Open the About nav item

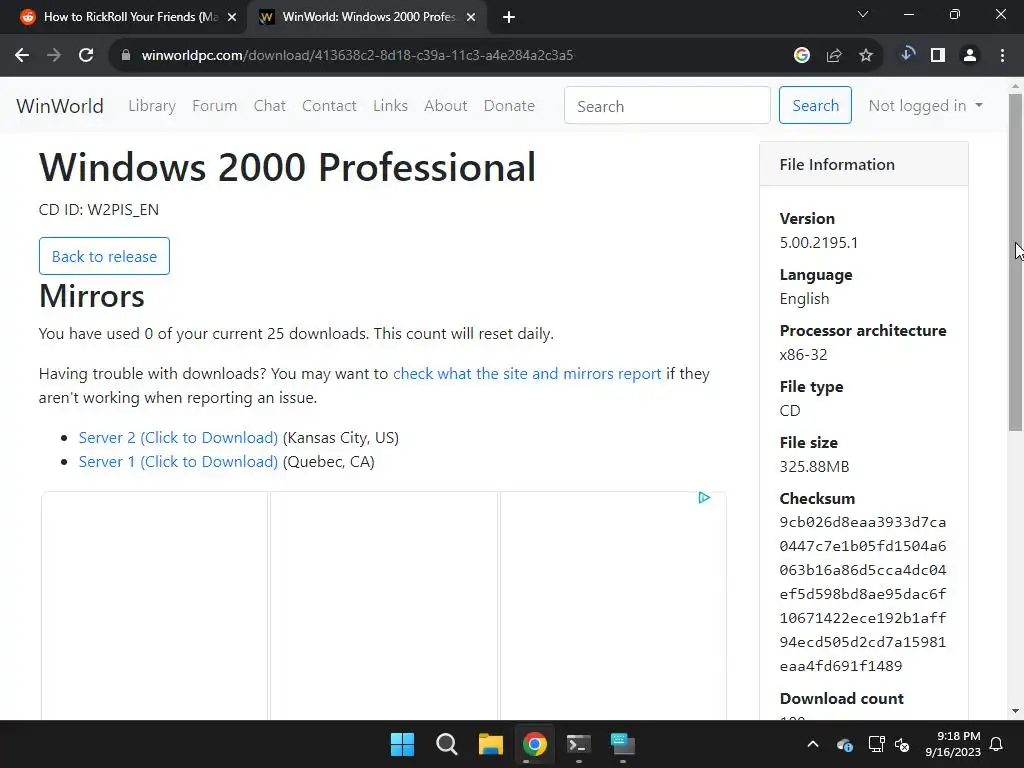[x=445, y=106]
